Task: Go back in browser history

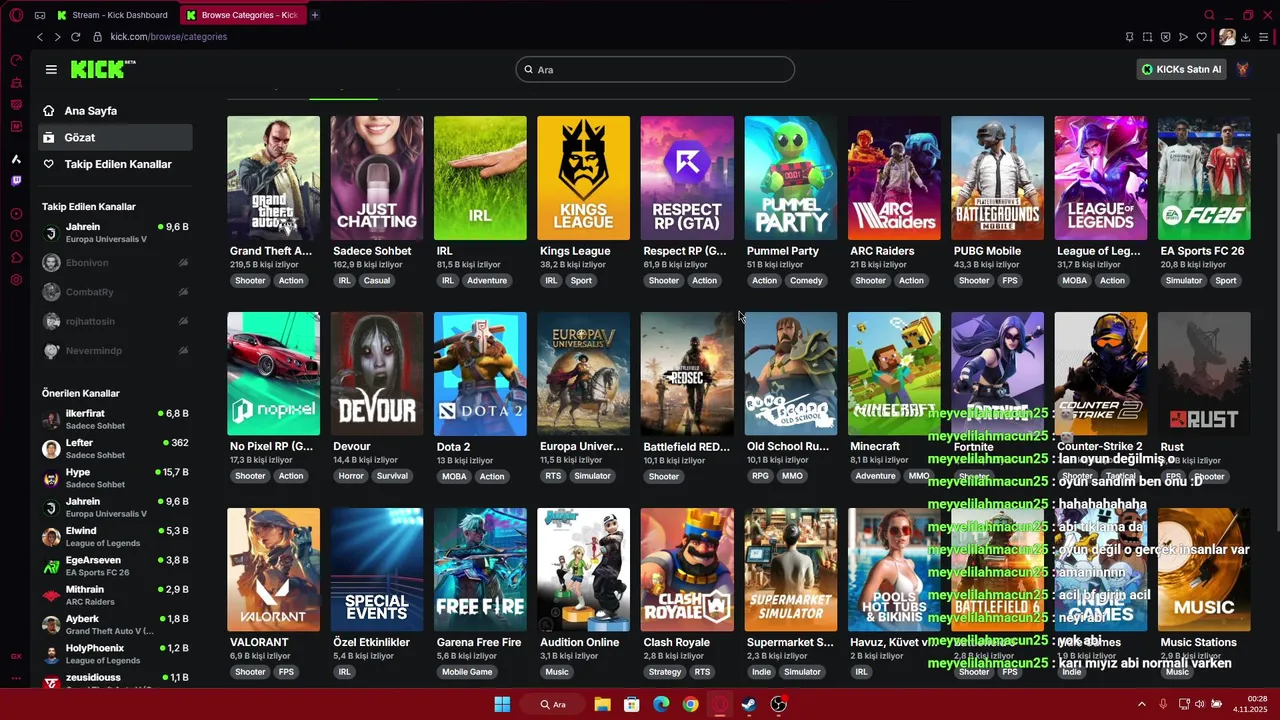Action: tap(40, 37)
